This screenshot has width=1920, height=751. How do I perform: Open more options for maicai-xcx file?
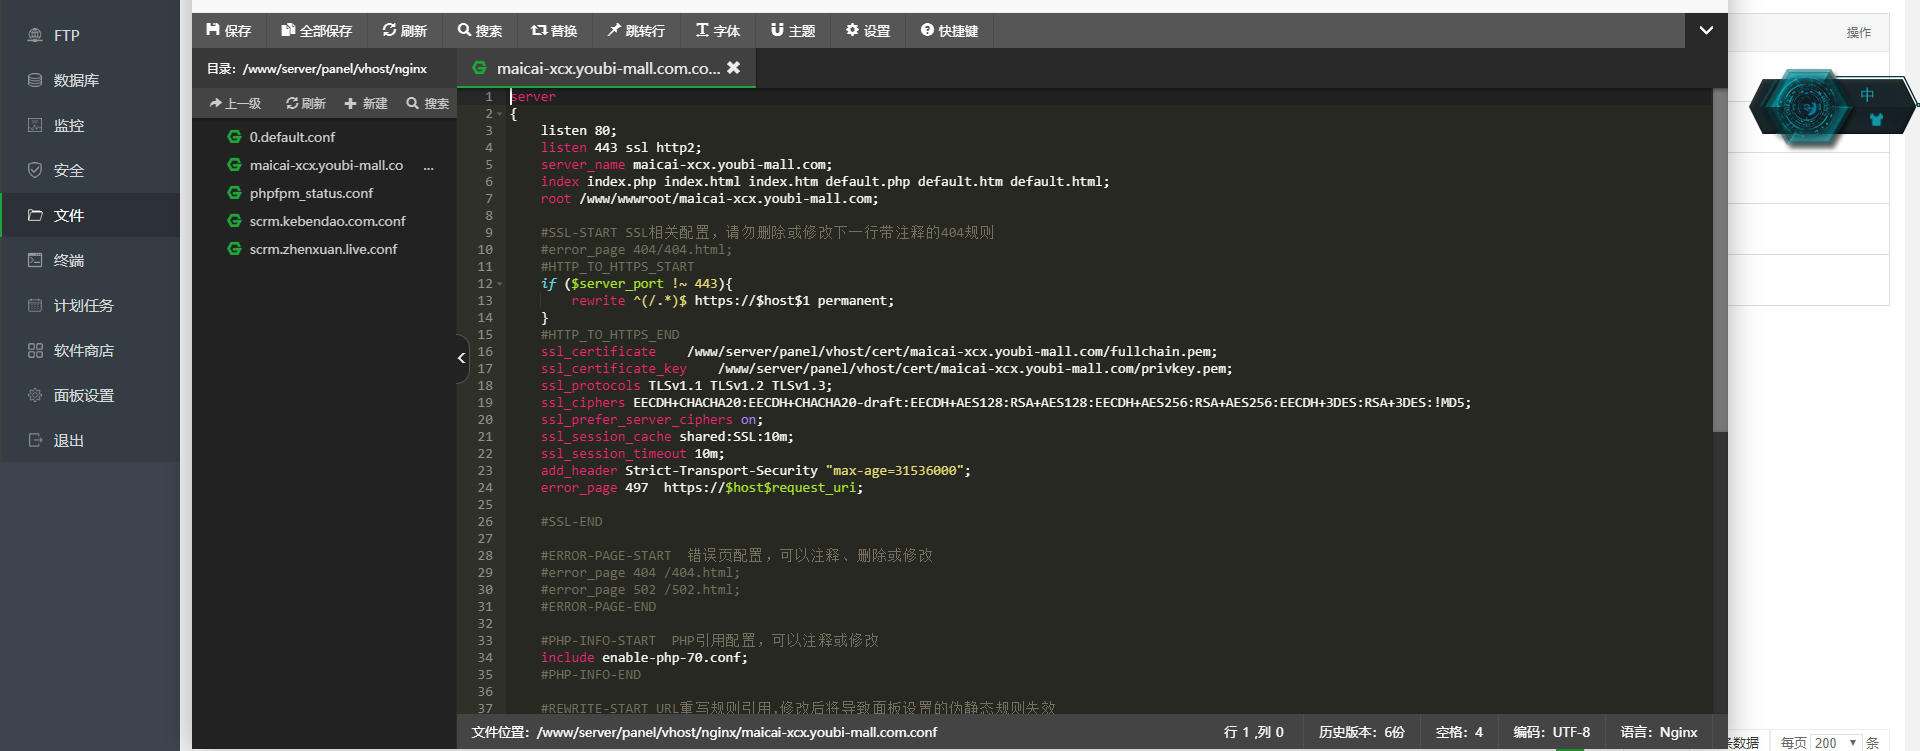[429, 166]
